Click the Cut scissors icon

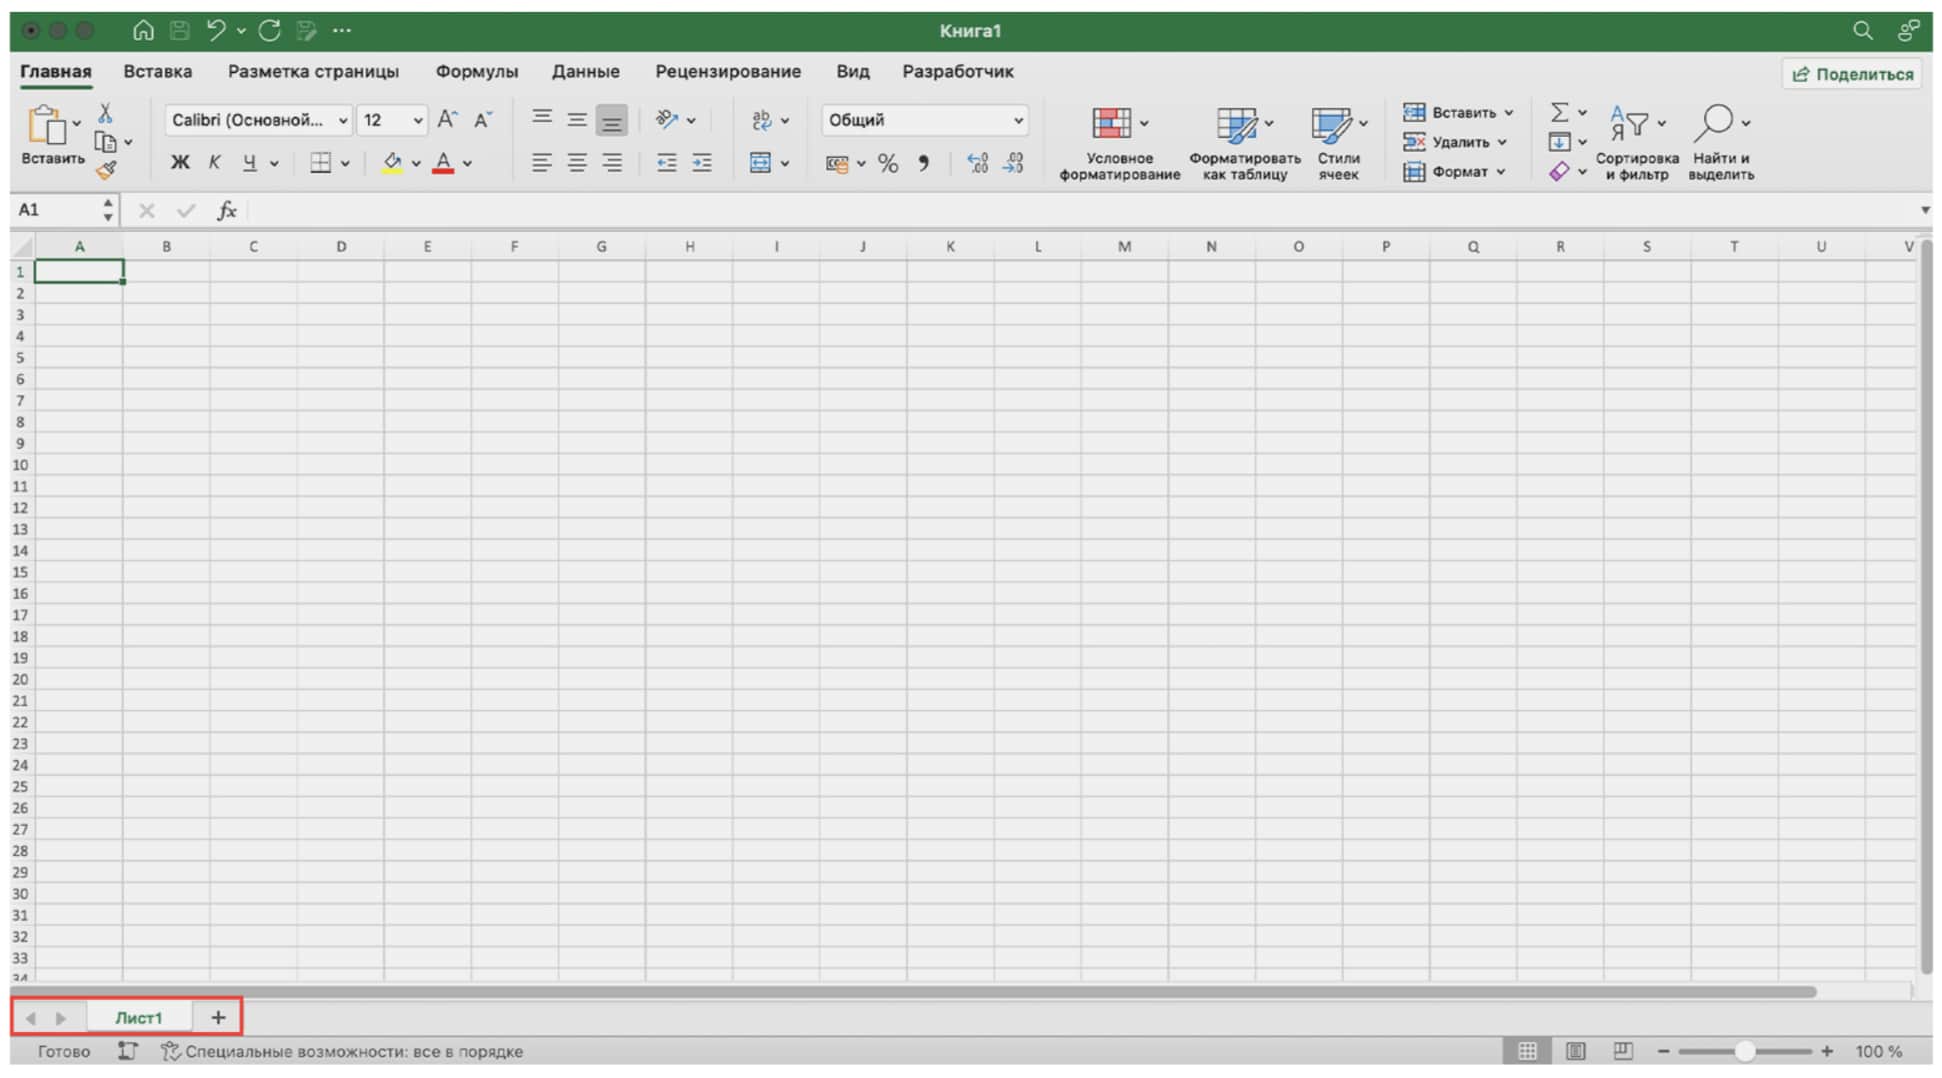[x=105, y=113]
